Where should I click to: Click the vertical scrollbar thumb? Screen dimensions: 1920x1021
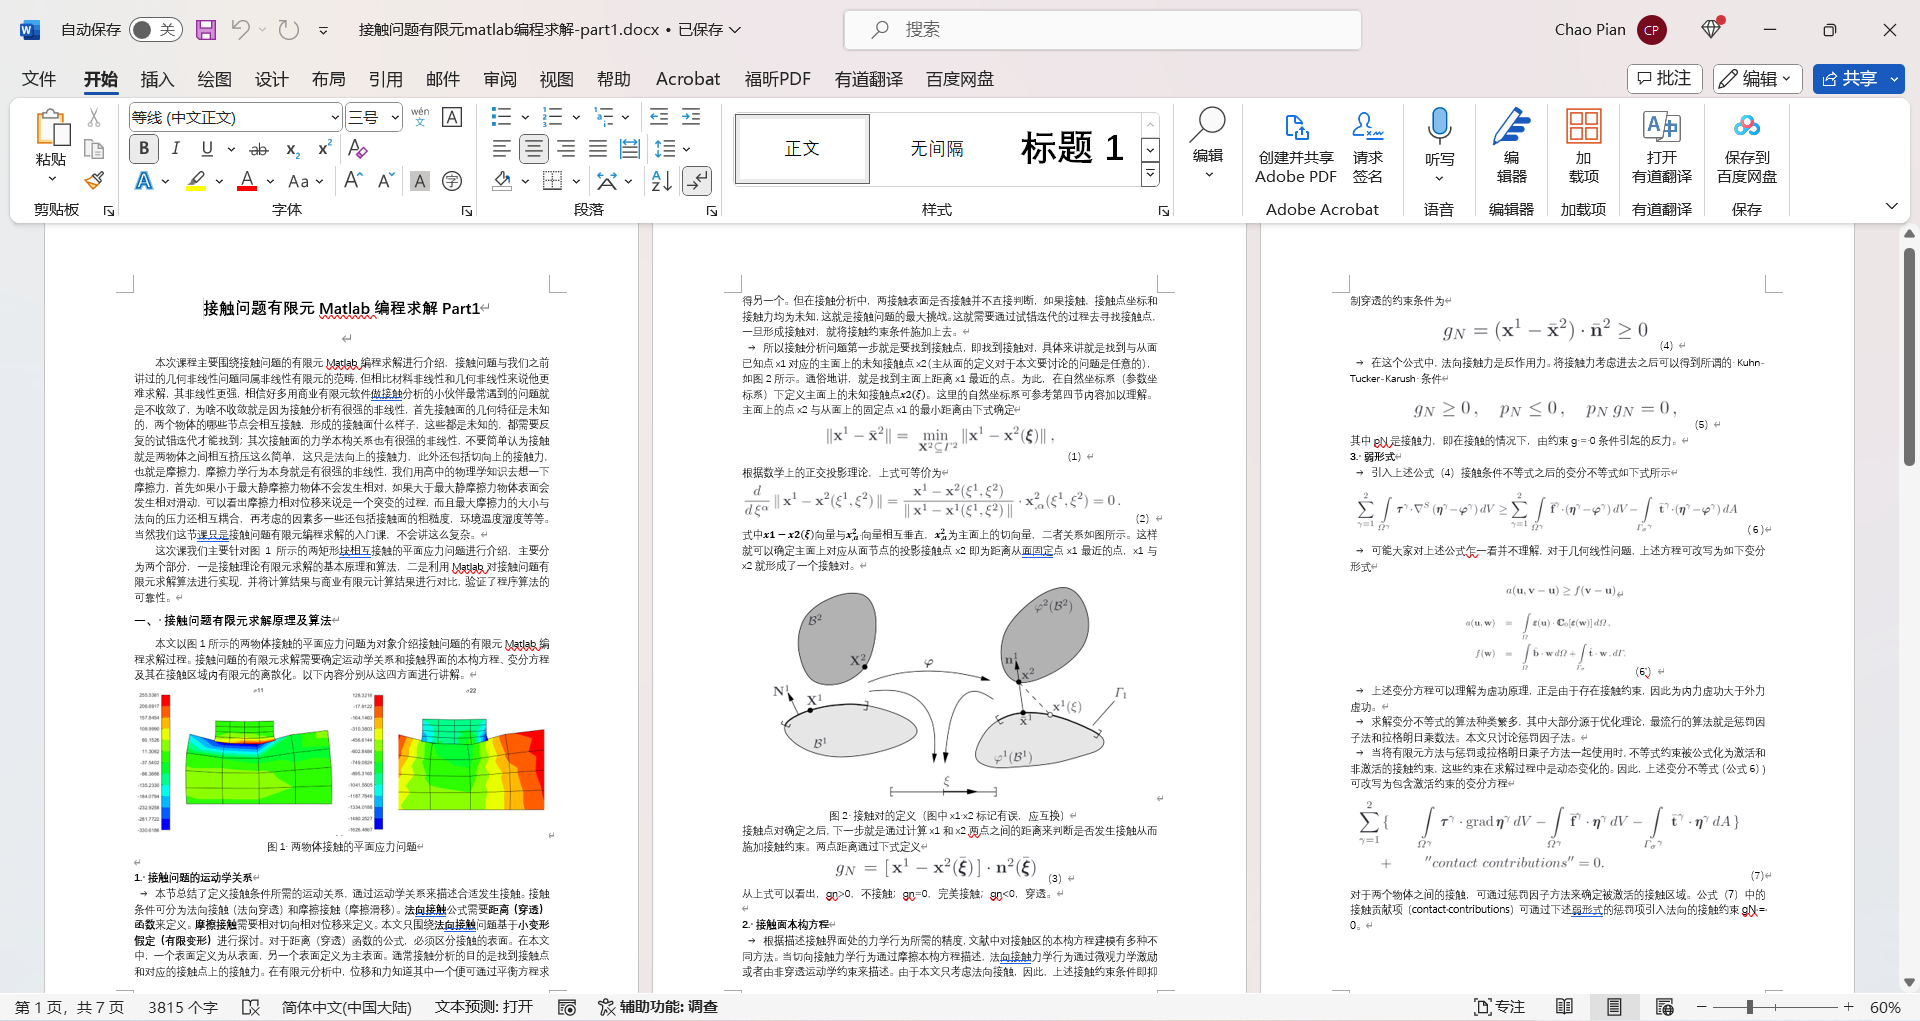click(1908, 356)
